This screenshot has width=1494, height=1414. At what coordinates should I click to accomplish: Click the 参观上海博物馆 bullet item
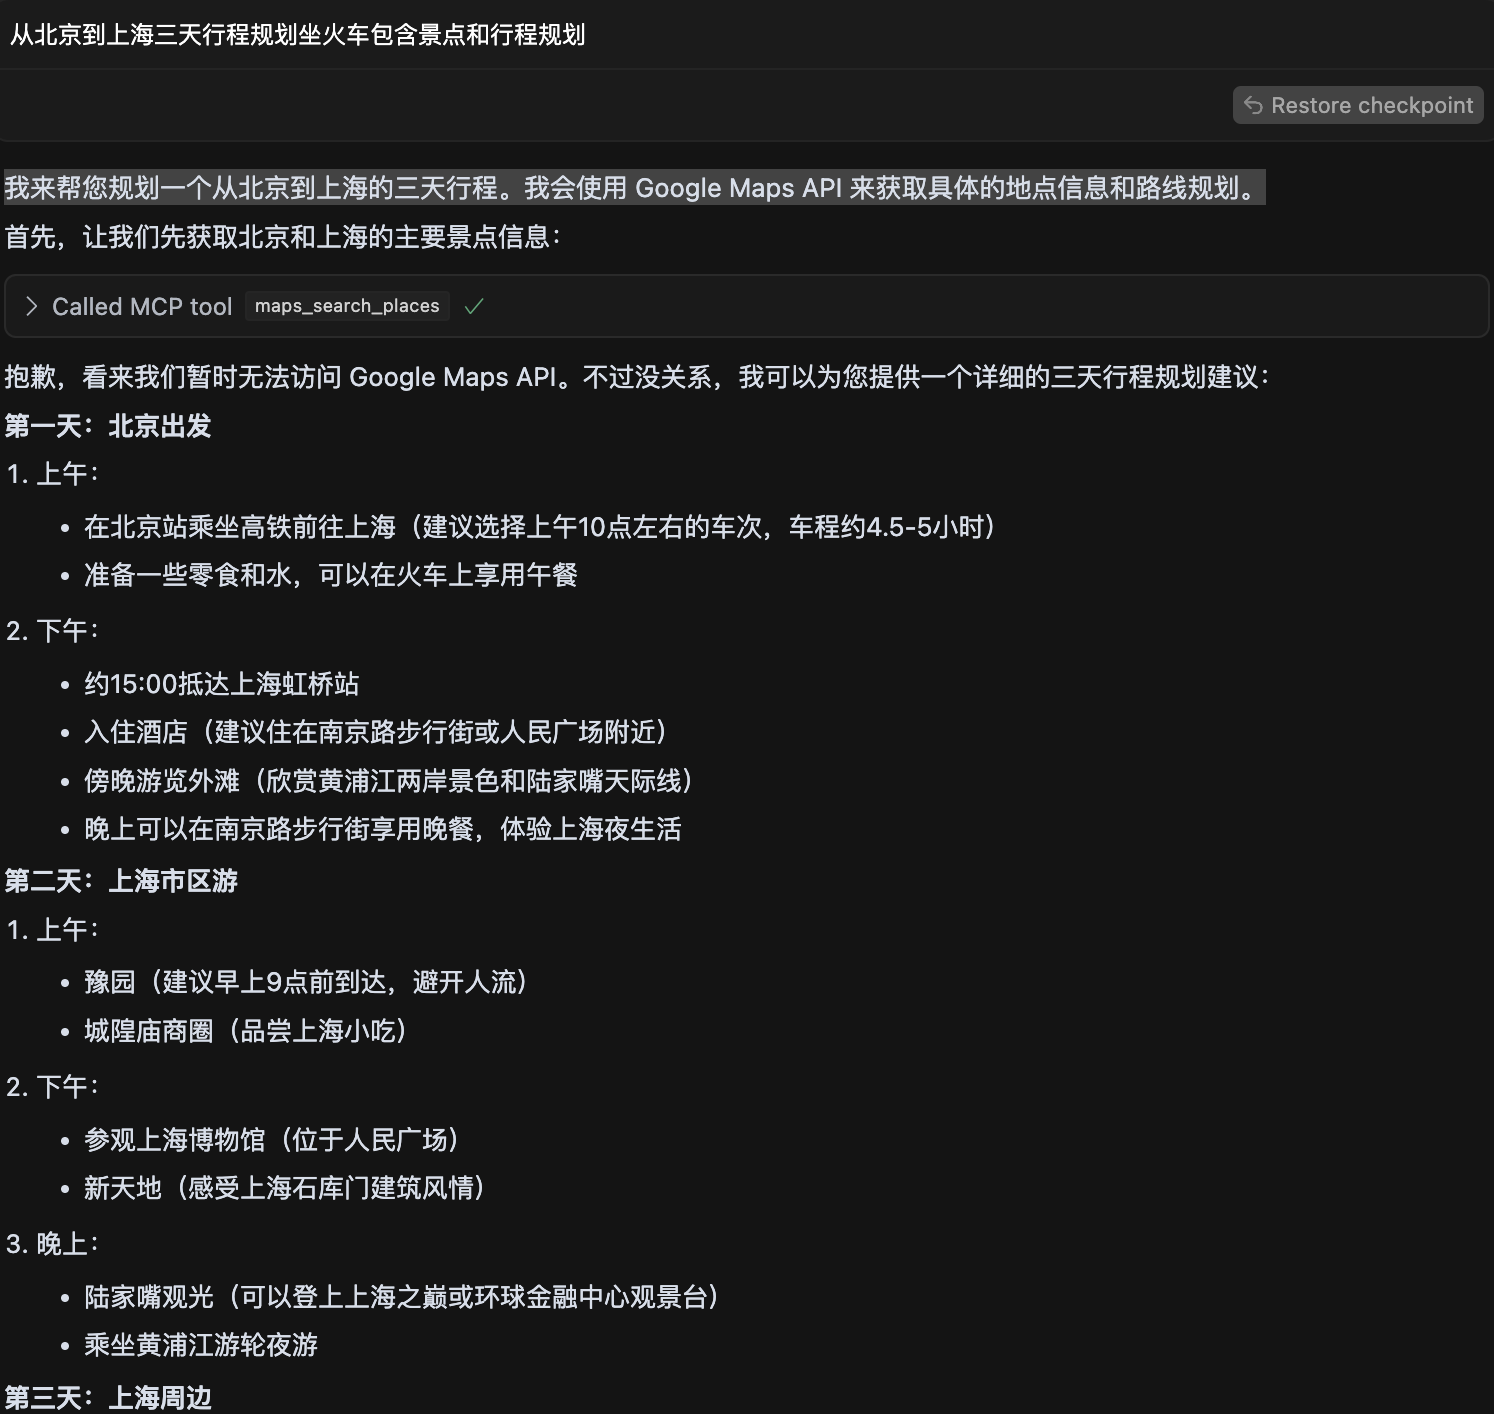[272, 1140]
